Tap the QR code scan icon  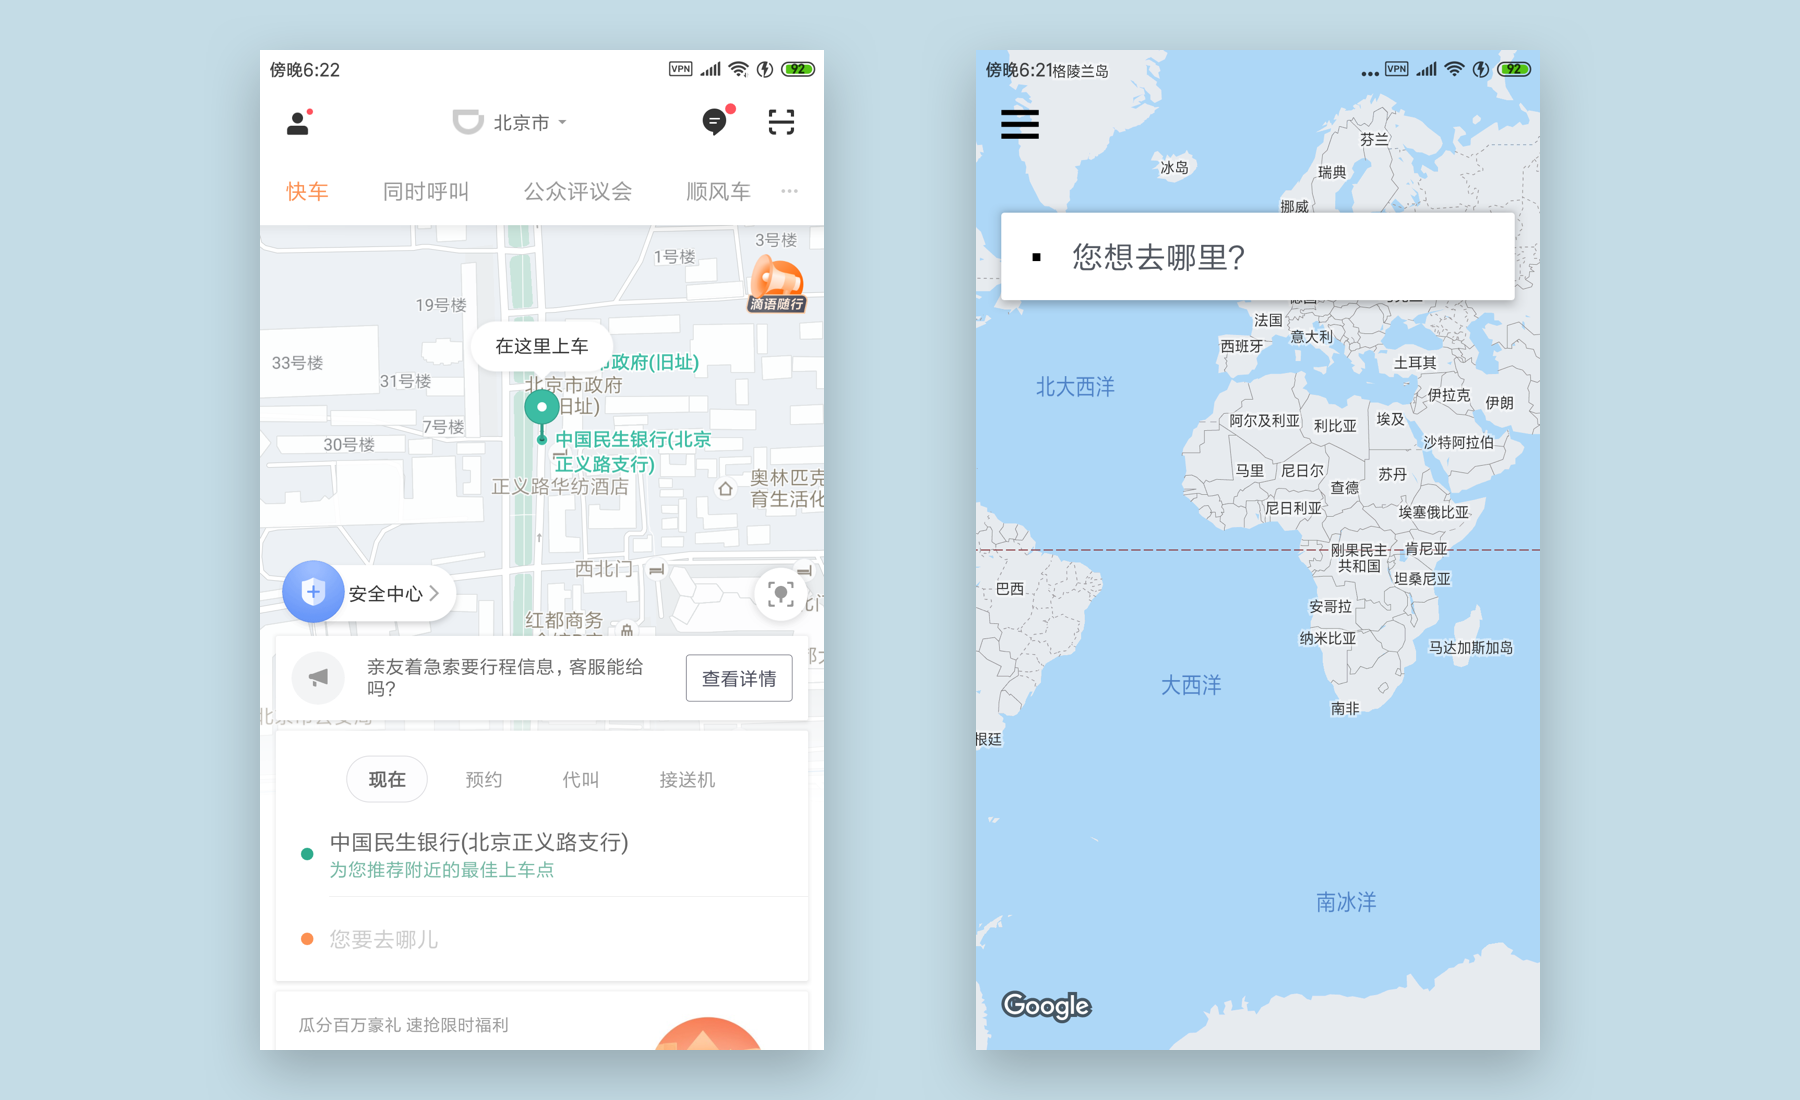click(781, 122)
